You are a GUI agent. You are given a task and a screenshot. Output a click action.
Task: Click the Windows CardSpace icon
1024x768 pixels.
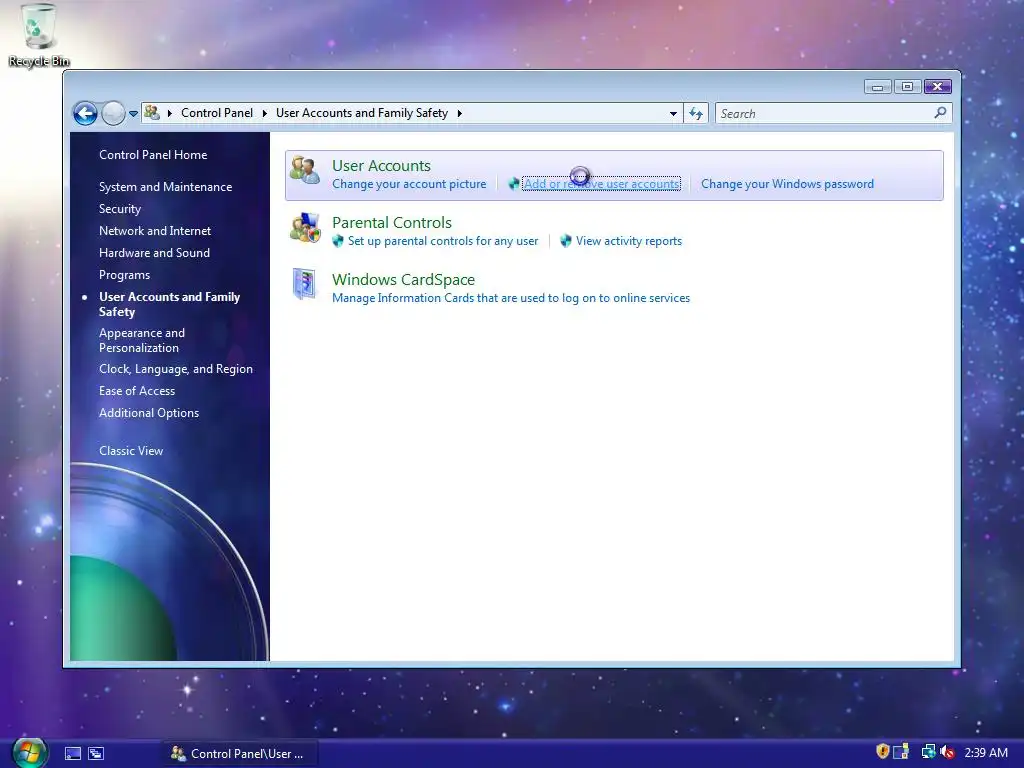[304, 284]
